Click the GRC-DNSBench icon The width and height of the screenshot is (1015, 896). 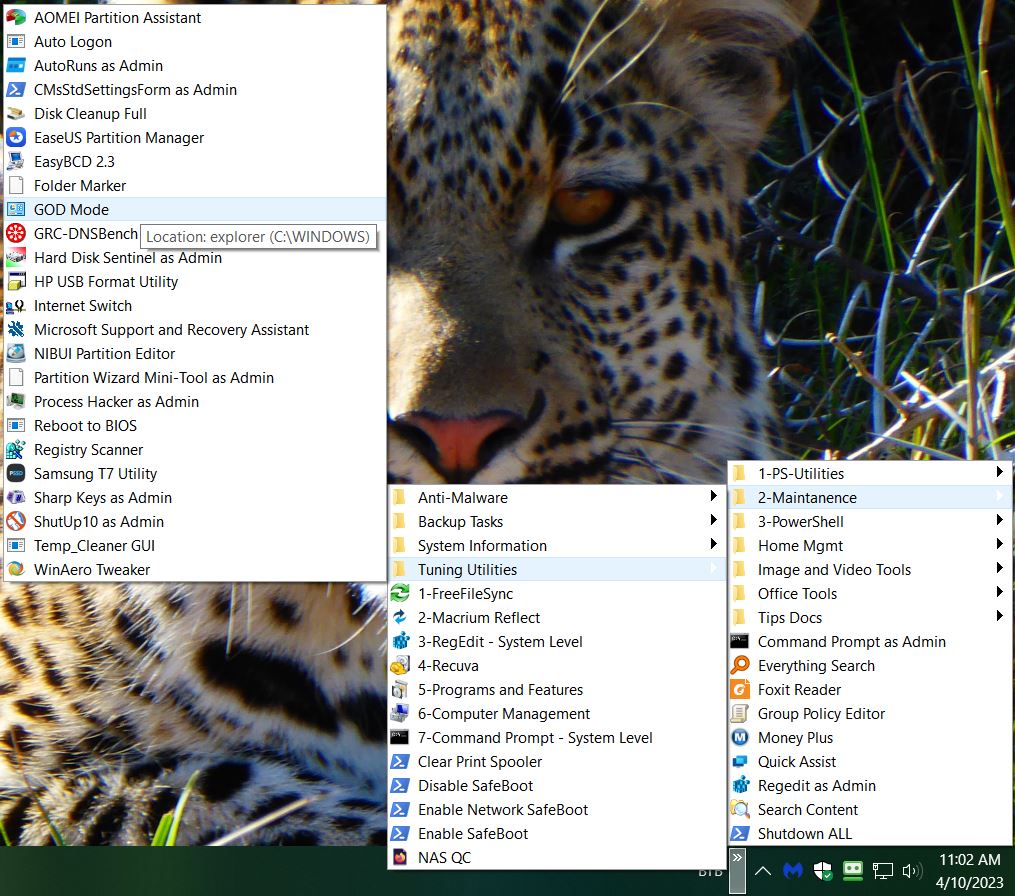[16, 234]
